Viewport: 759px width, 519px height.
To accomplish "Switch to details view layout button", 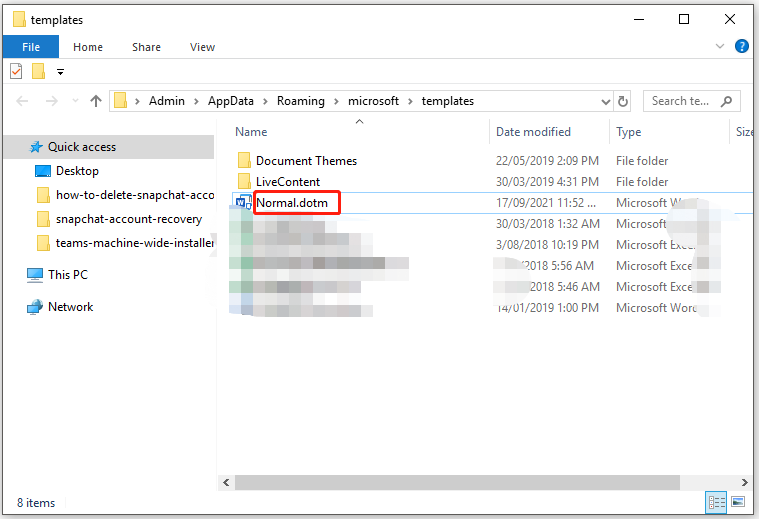I will (717, 502).
